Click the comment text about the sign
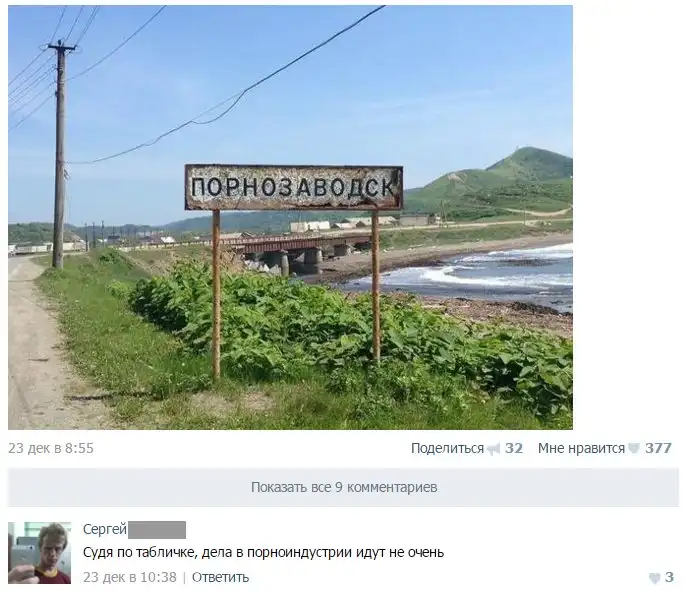683x591 pixels. click(264, 553)
